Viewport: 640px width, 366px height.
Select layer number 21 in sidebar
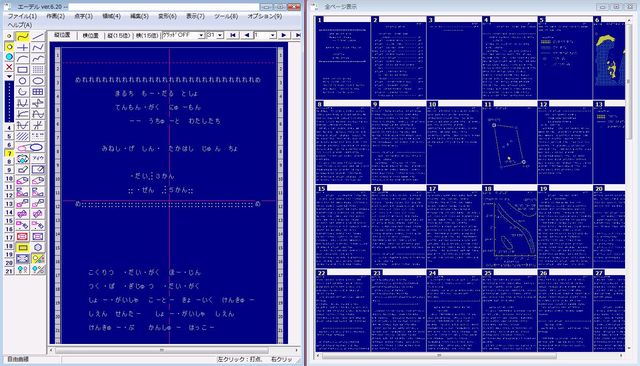[9, 271]
